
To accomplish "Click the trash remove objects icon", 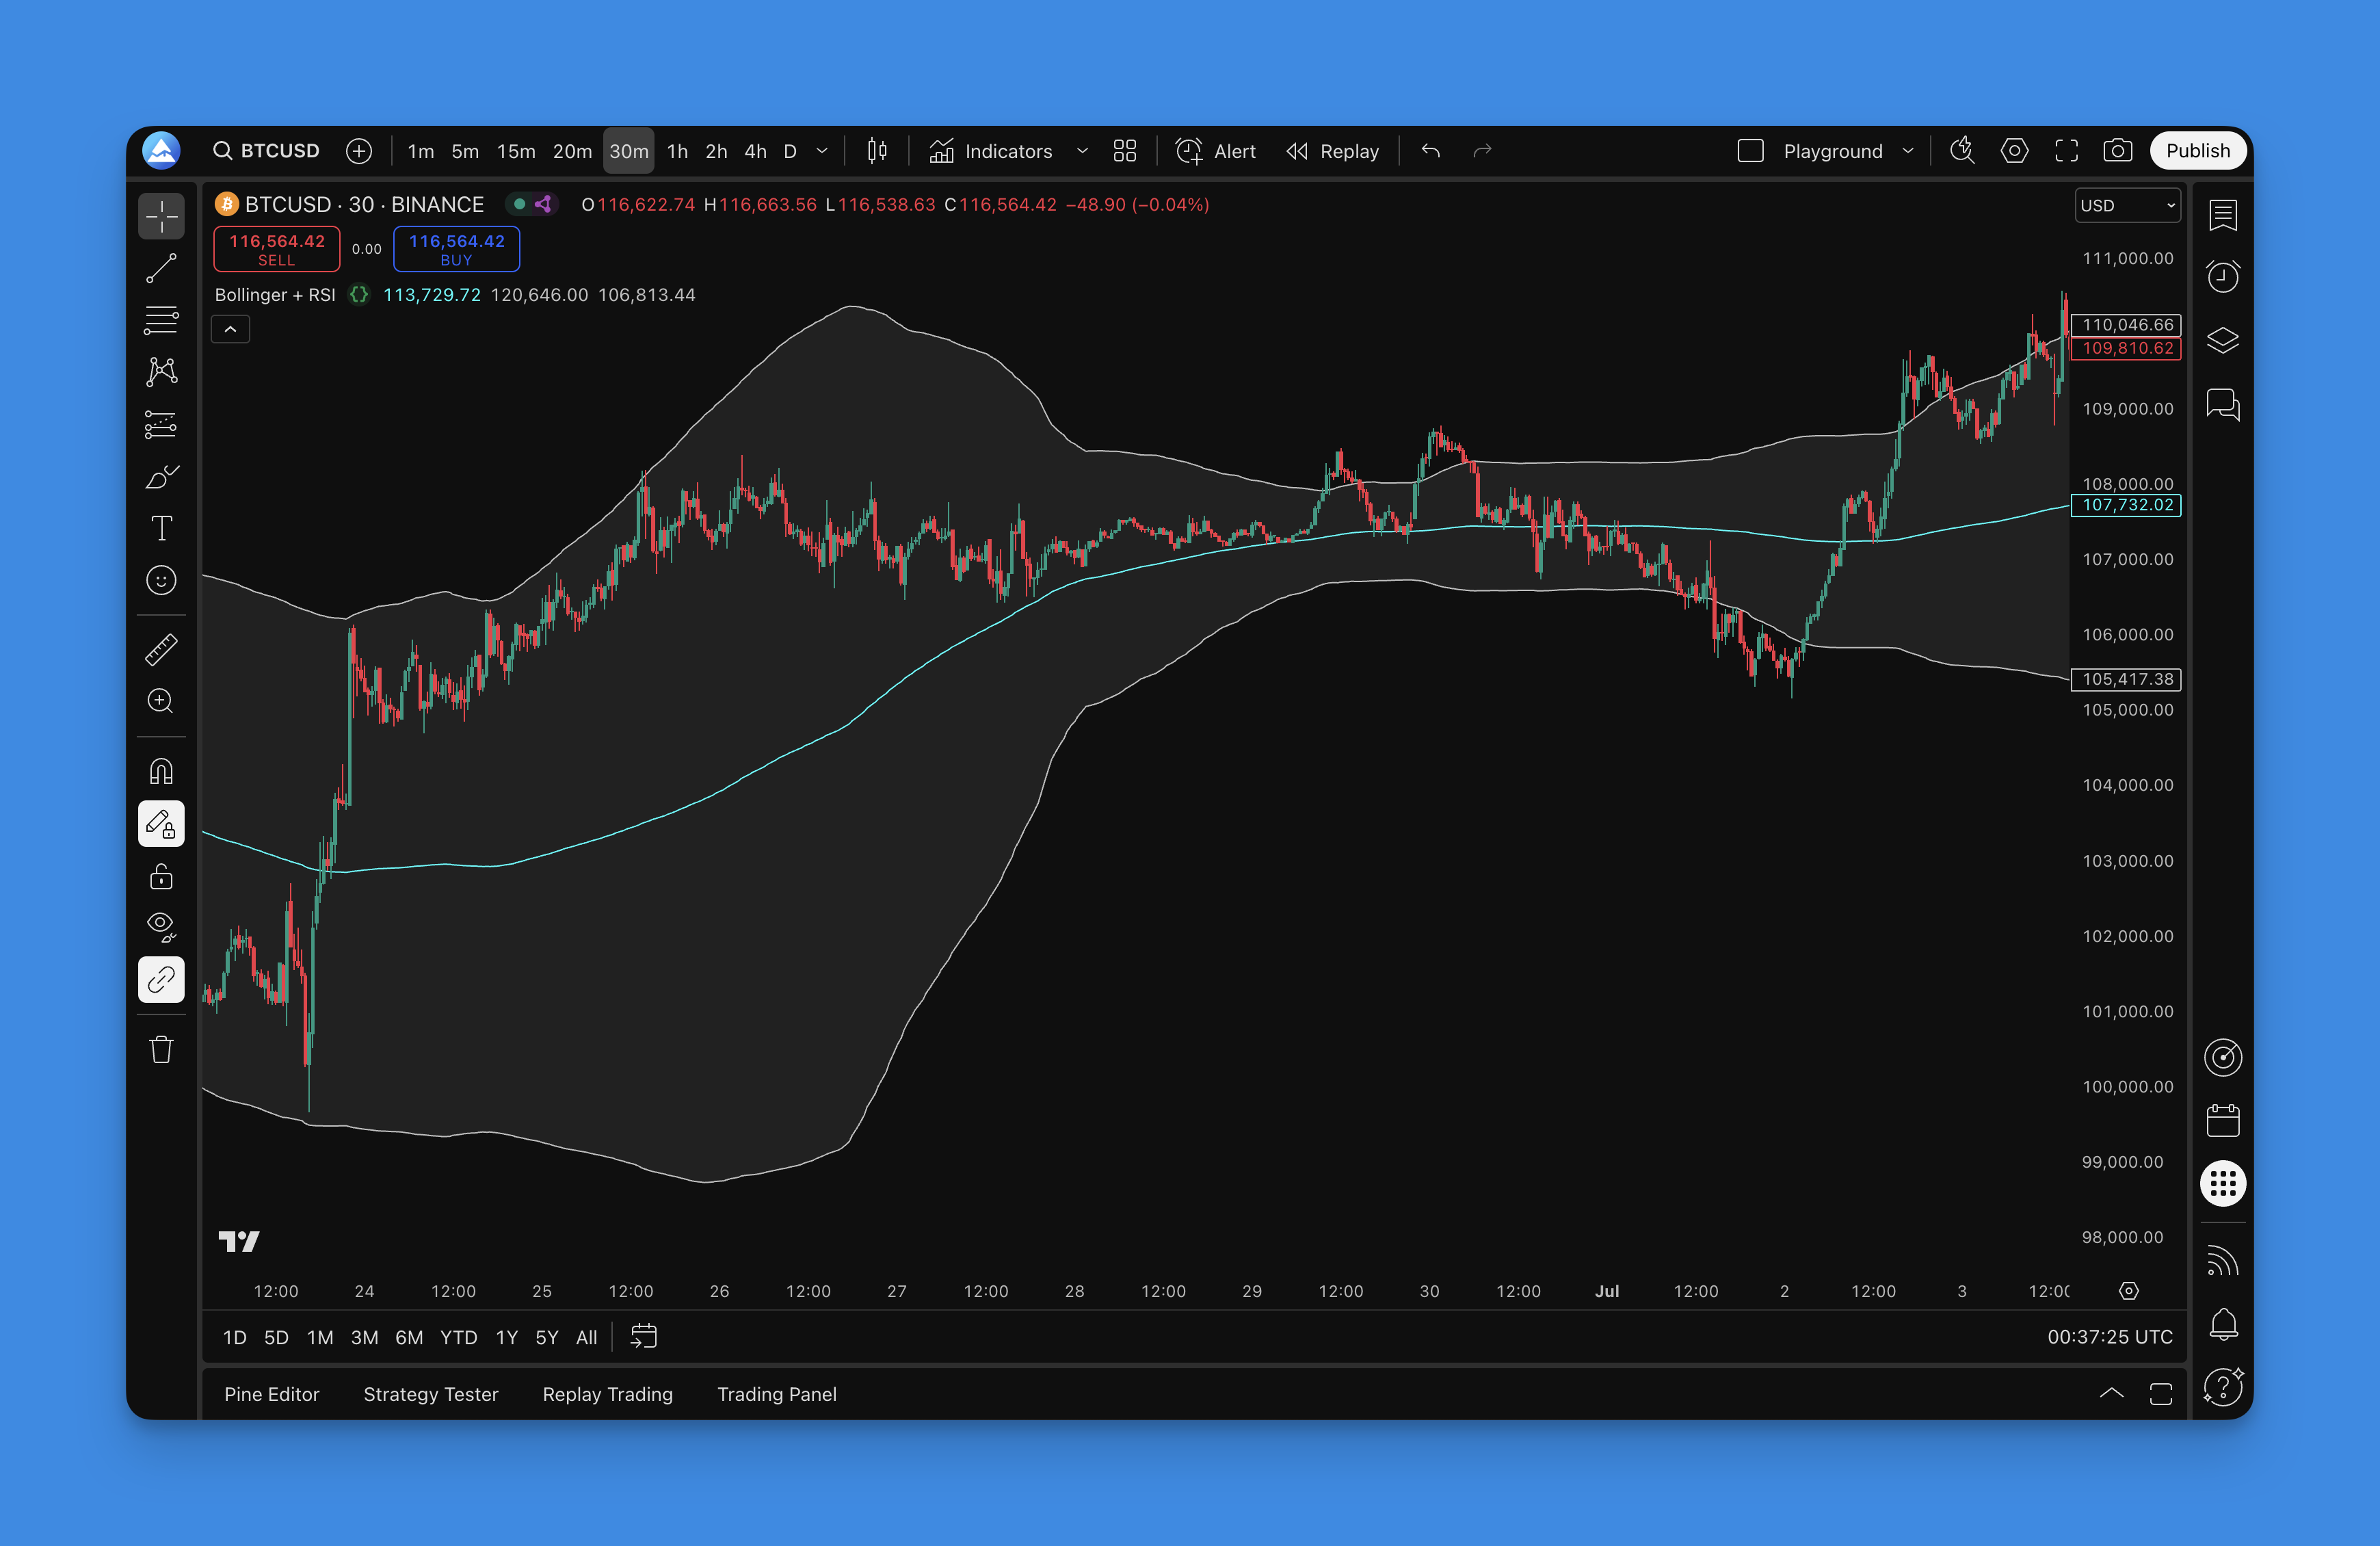I will (x=161, y=1049).
